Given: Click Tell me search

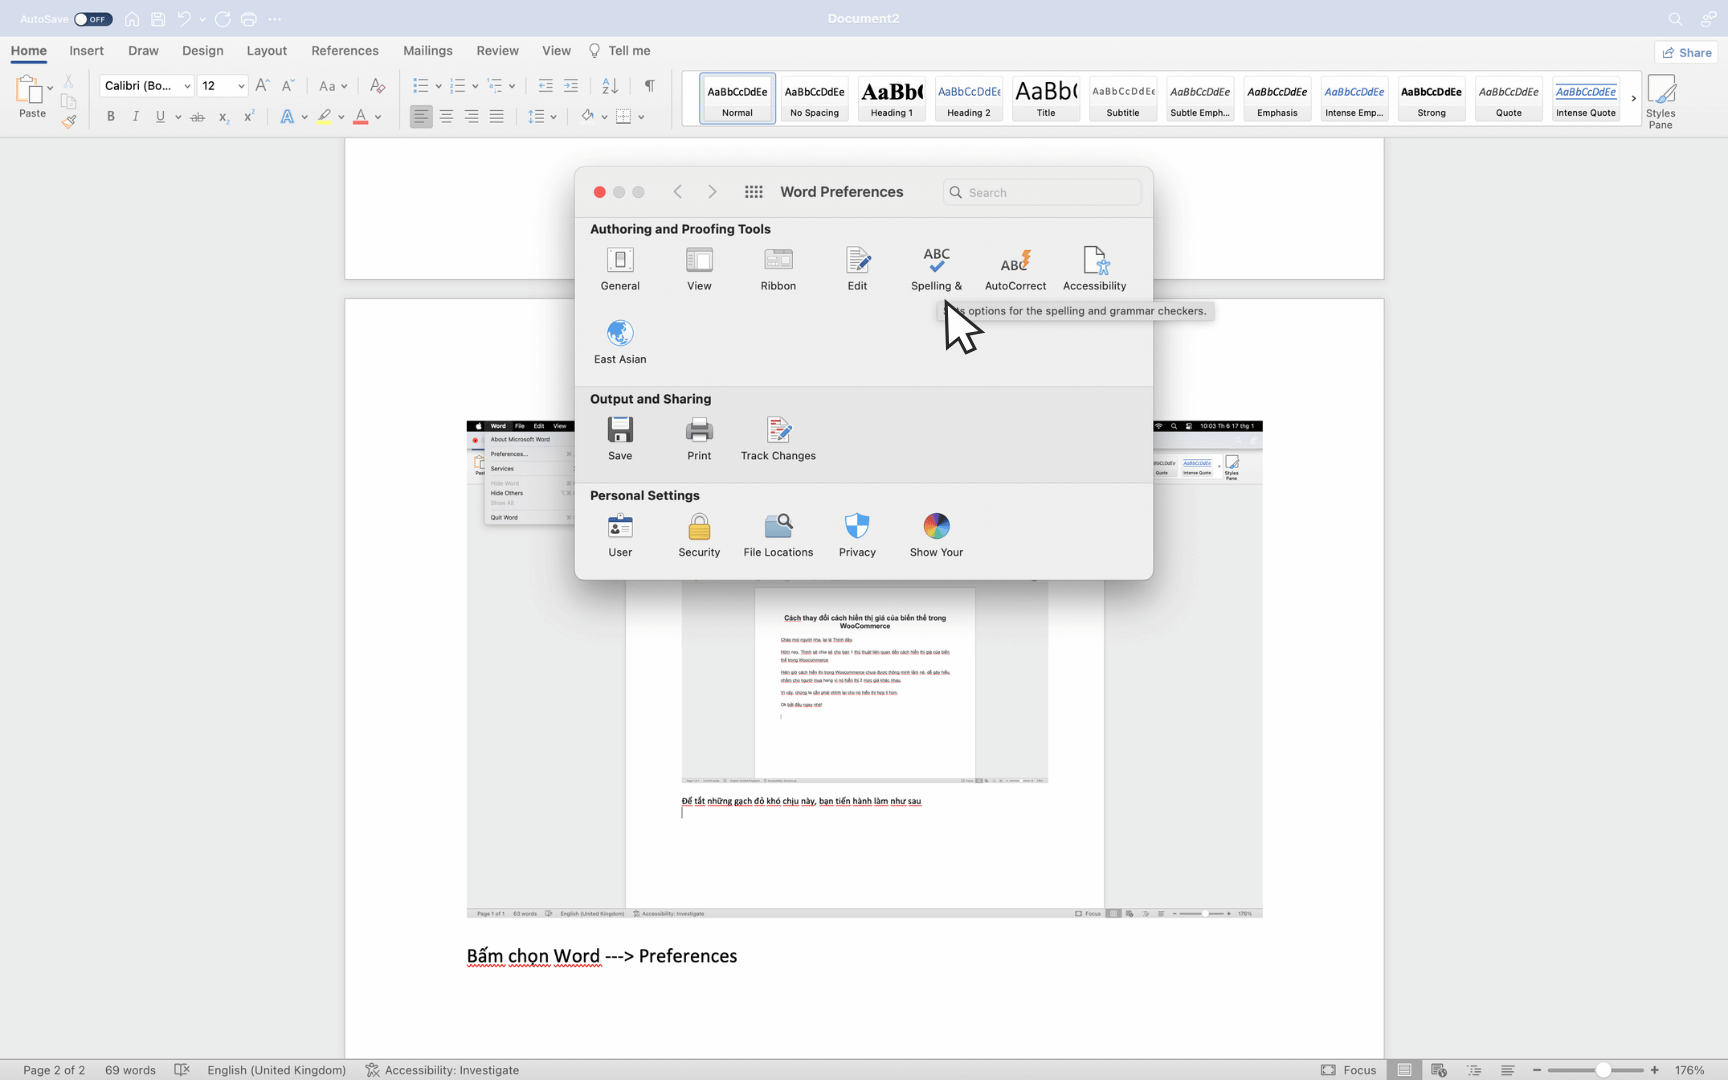Looking at the screenshot, I should 620,51.
